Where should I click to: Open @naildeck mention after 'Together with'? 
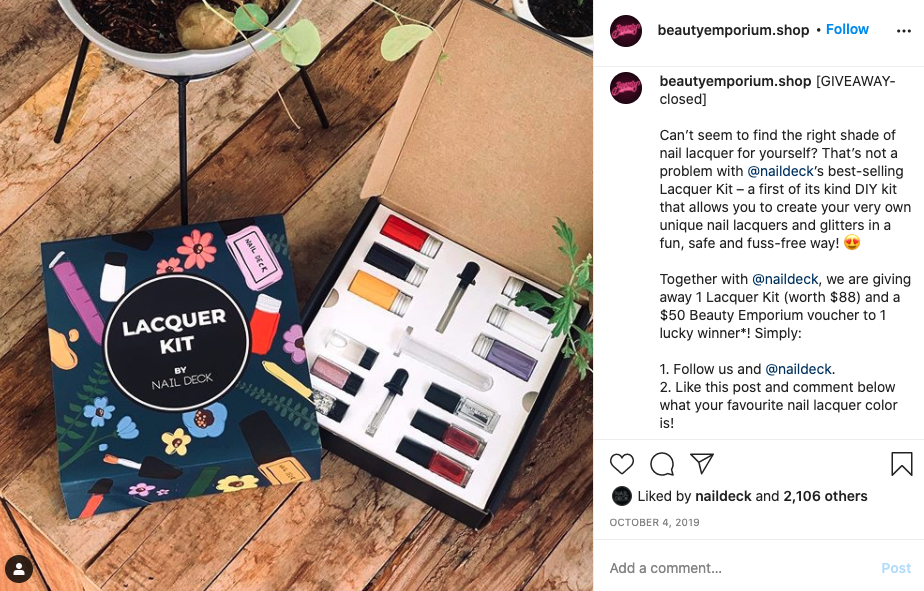785,279
